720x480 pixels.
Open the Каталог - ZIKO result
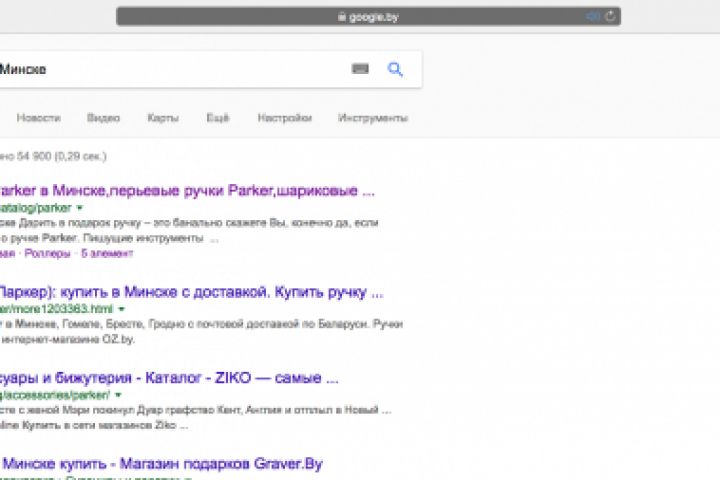(x=169, y=378)
